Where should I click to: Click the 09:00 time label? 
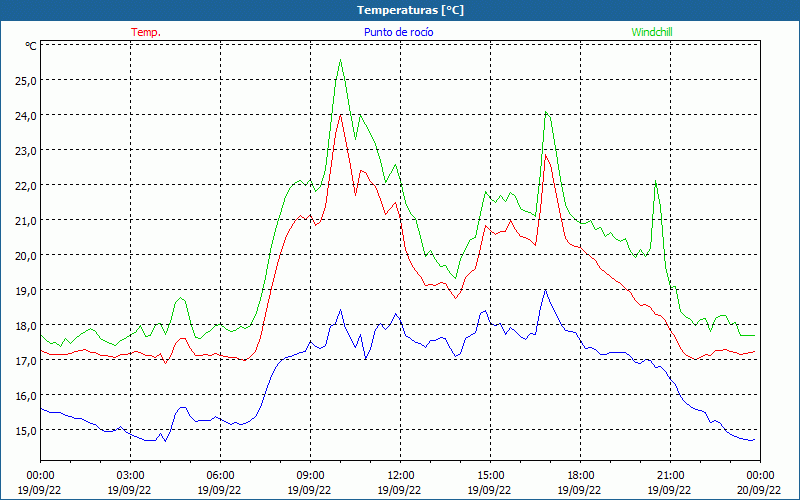point(310,476)
